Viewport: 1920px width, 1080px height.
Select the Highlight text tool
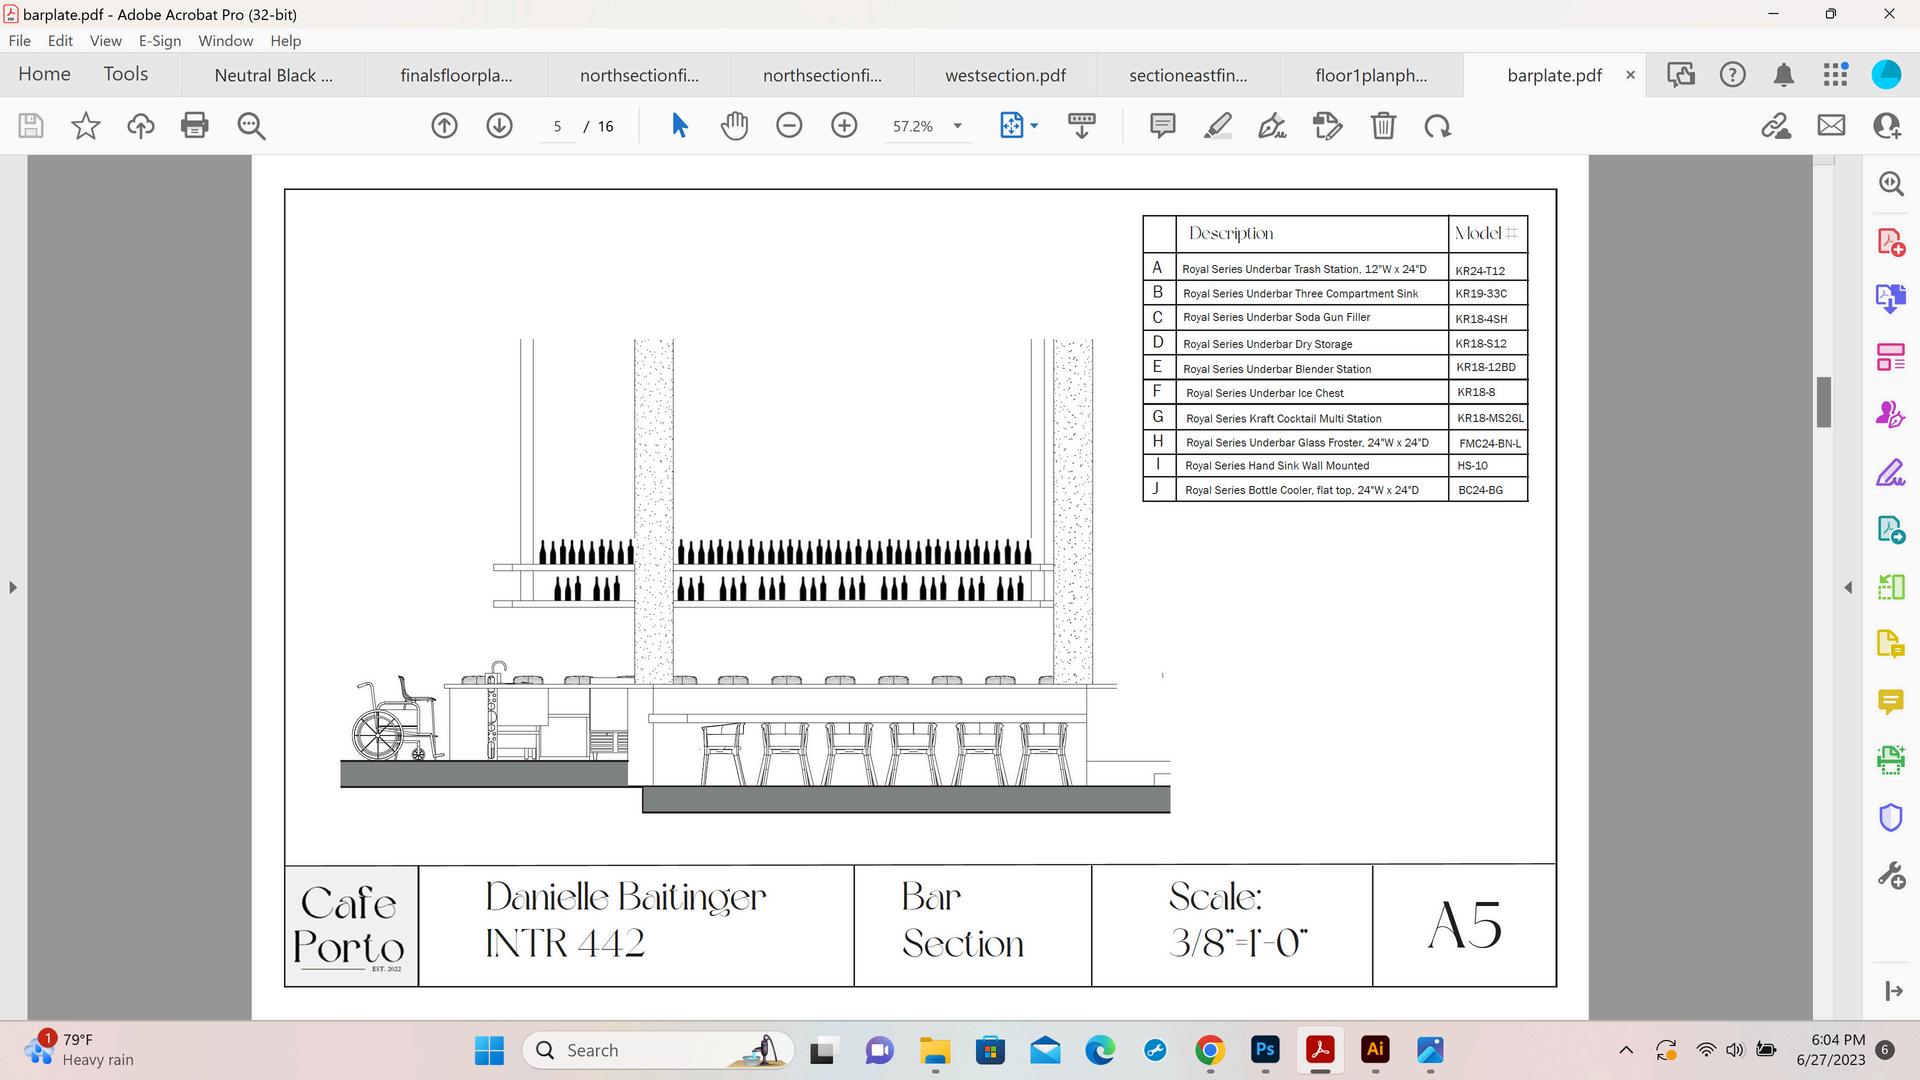coord(1217,126)
